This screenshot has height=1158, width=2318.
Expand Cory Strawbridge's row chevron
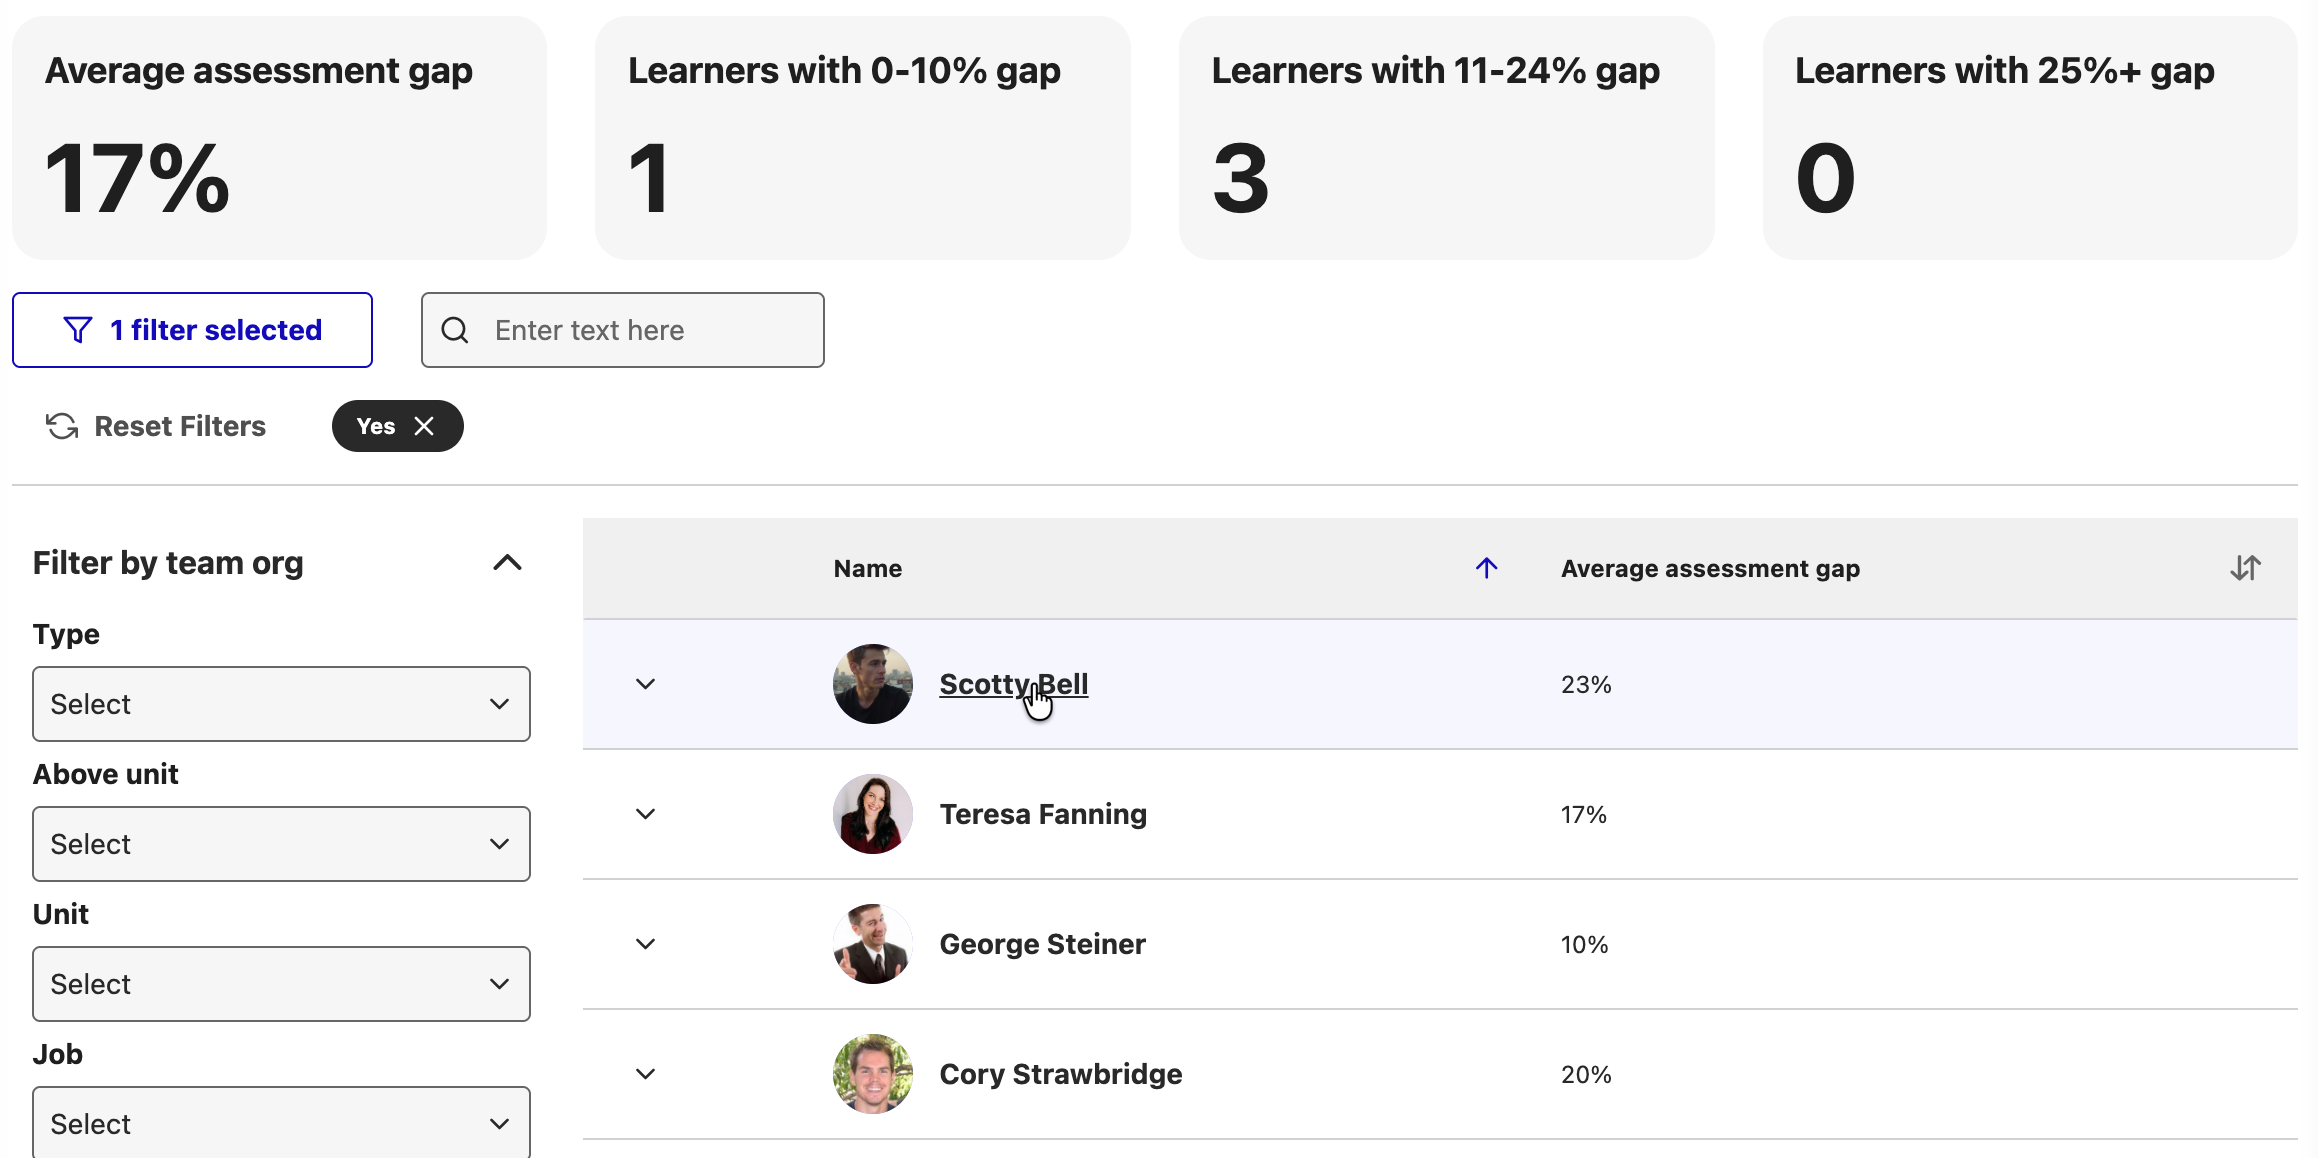tap(646, 1074)
